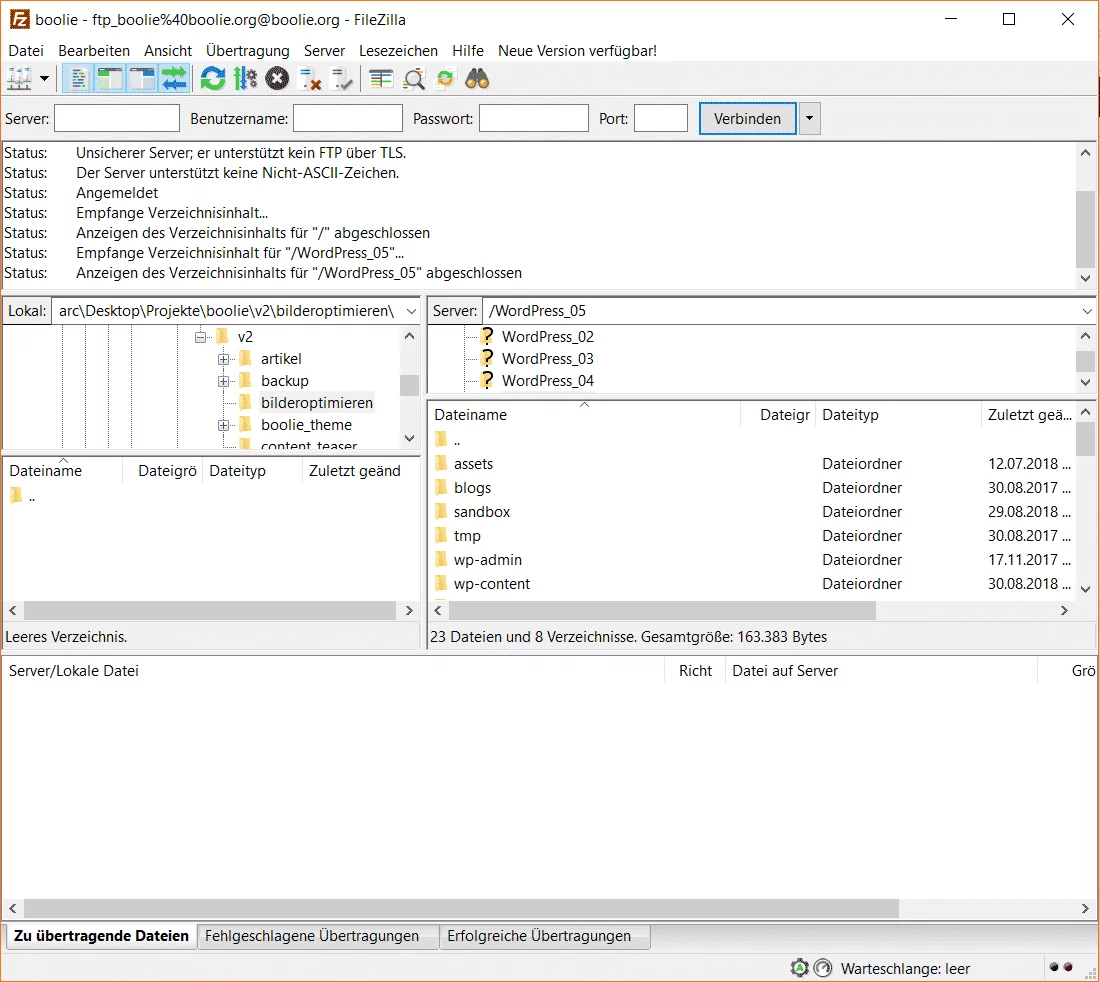This screenshot has width=1100, height=982.
Task: Sort remote files by Zuletzt geä... header
Action: coord(1028,415)
